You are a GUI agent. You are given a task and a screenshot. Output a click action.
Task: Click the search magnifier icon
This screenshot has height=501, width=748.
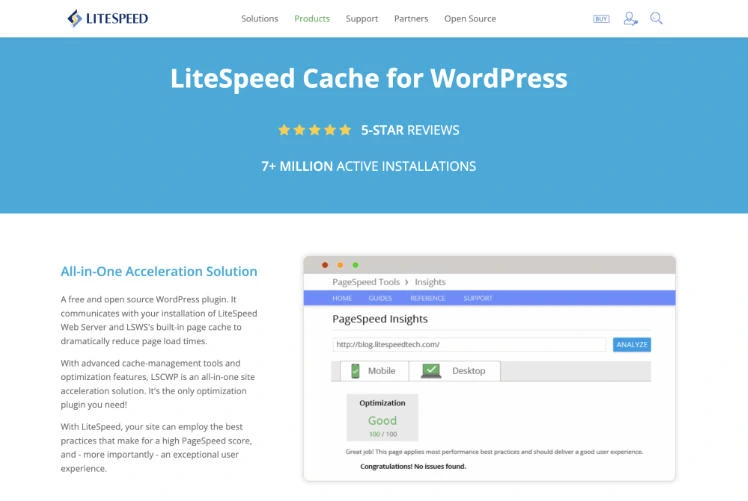pyautogui.click(x=656, y=18)
